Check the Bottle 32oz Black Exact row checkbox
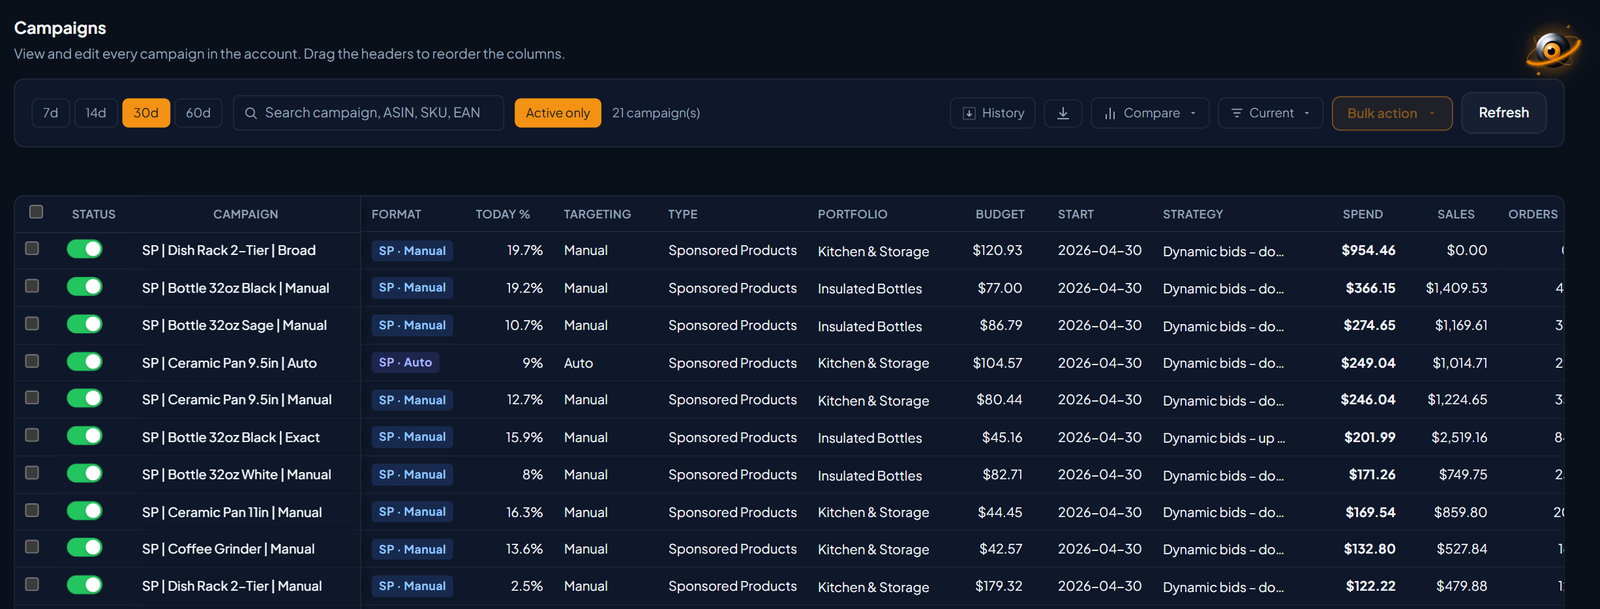This screenshot has width=1600, height=609. tap(32, 435)
